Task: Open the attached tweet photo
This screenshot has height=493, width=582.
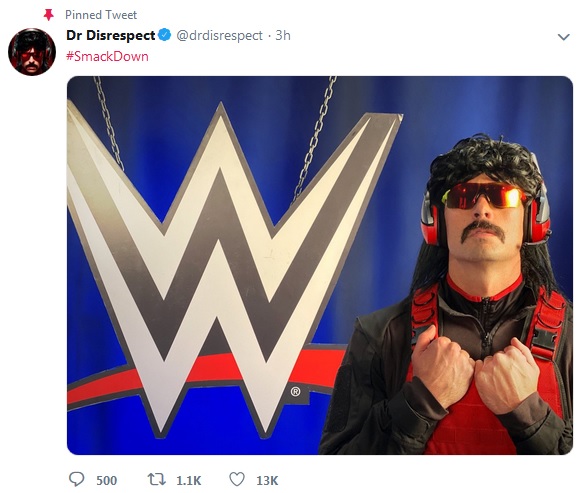Action: click(320, 265)
